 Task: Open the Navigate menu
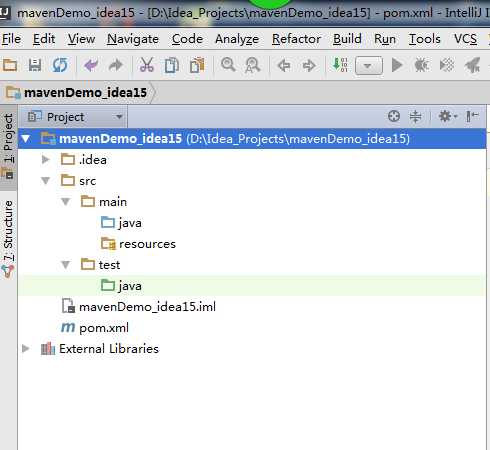click(x=133, y=39)
